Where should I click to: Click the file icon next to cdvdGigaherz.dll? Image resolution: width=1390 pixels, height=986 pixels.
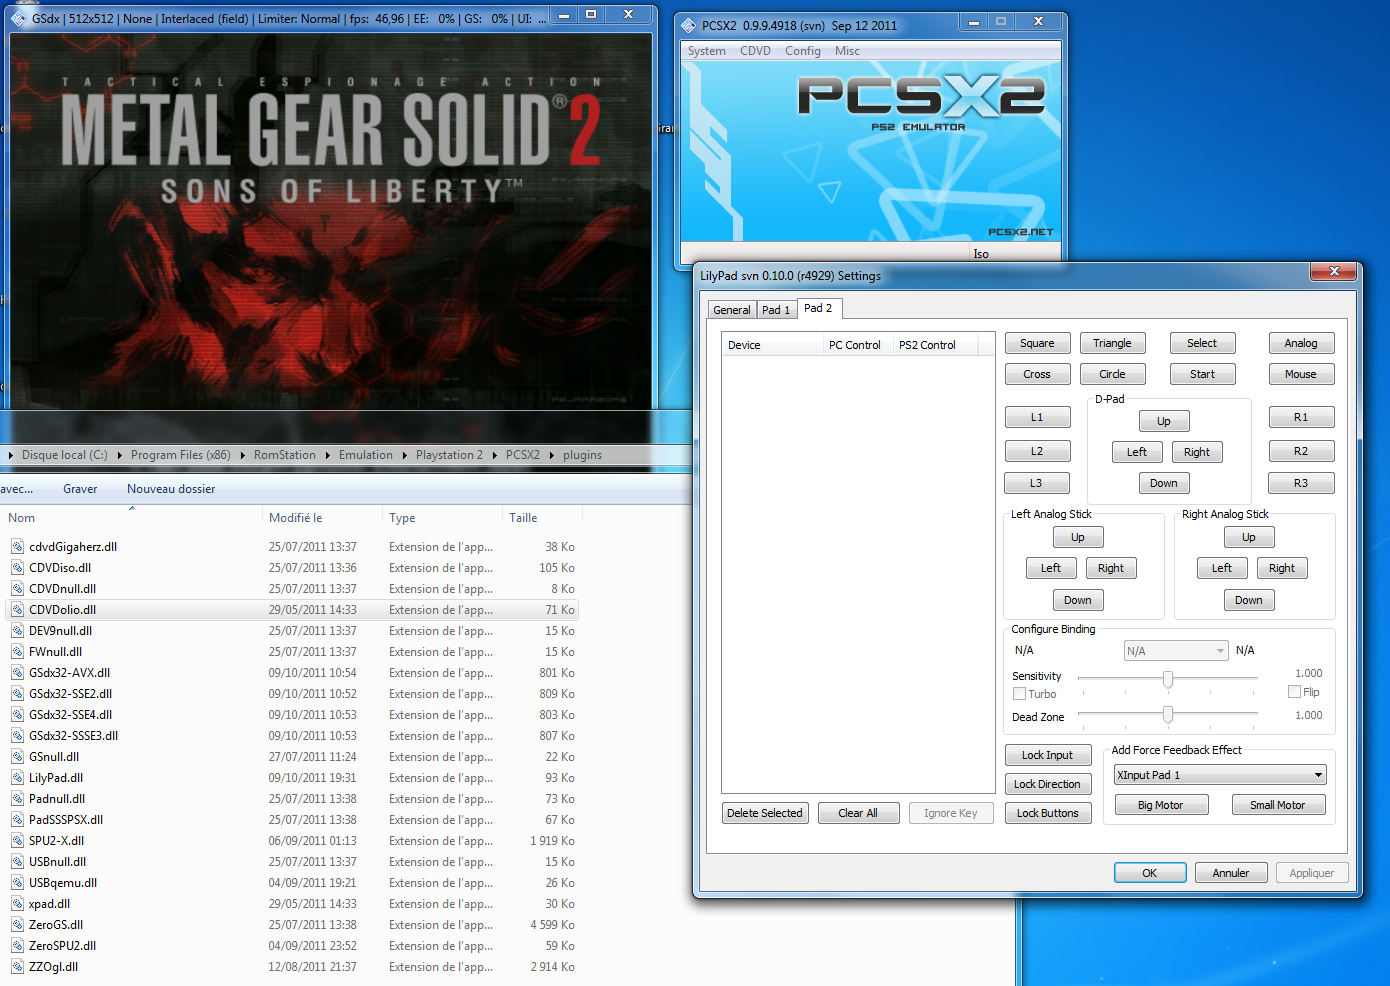[17, 547]
